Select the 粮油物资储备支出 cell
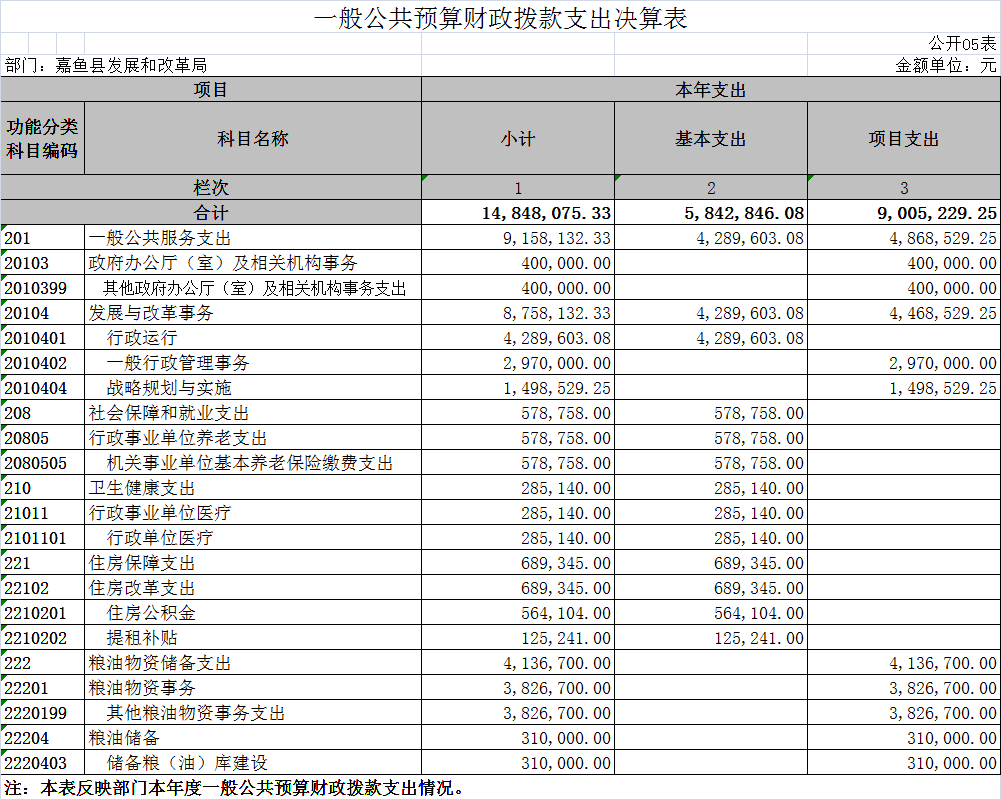This screenshot has width=1001, height=800. tap(253, 662)
